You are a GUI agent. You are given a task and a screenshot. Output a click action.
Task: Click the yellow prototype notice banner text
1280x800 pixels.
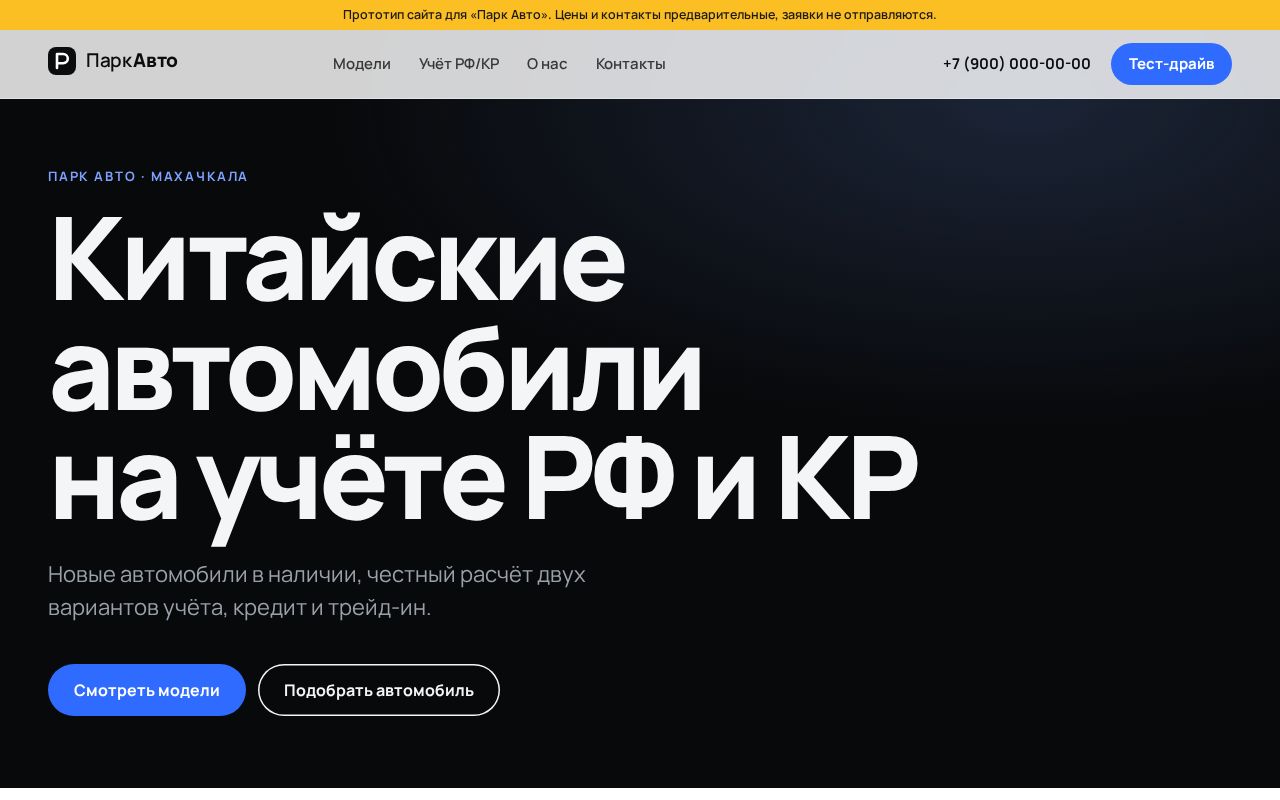[640, 15]
